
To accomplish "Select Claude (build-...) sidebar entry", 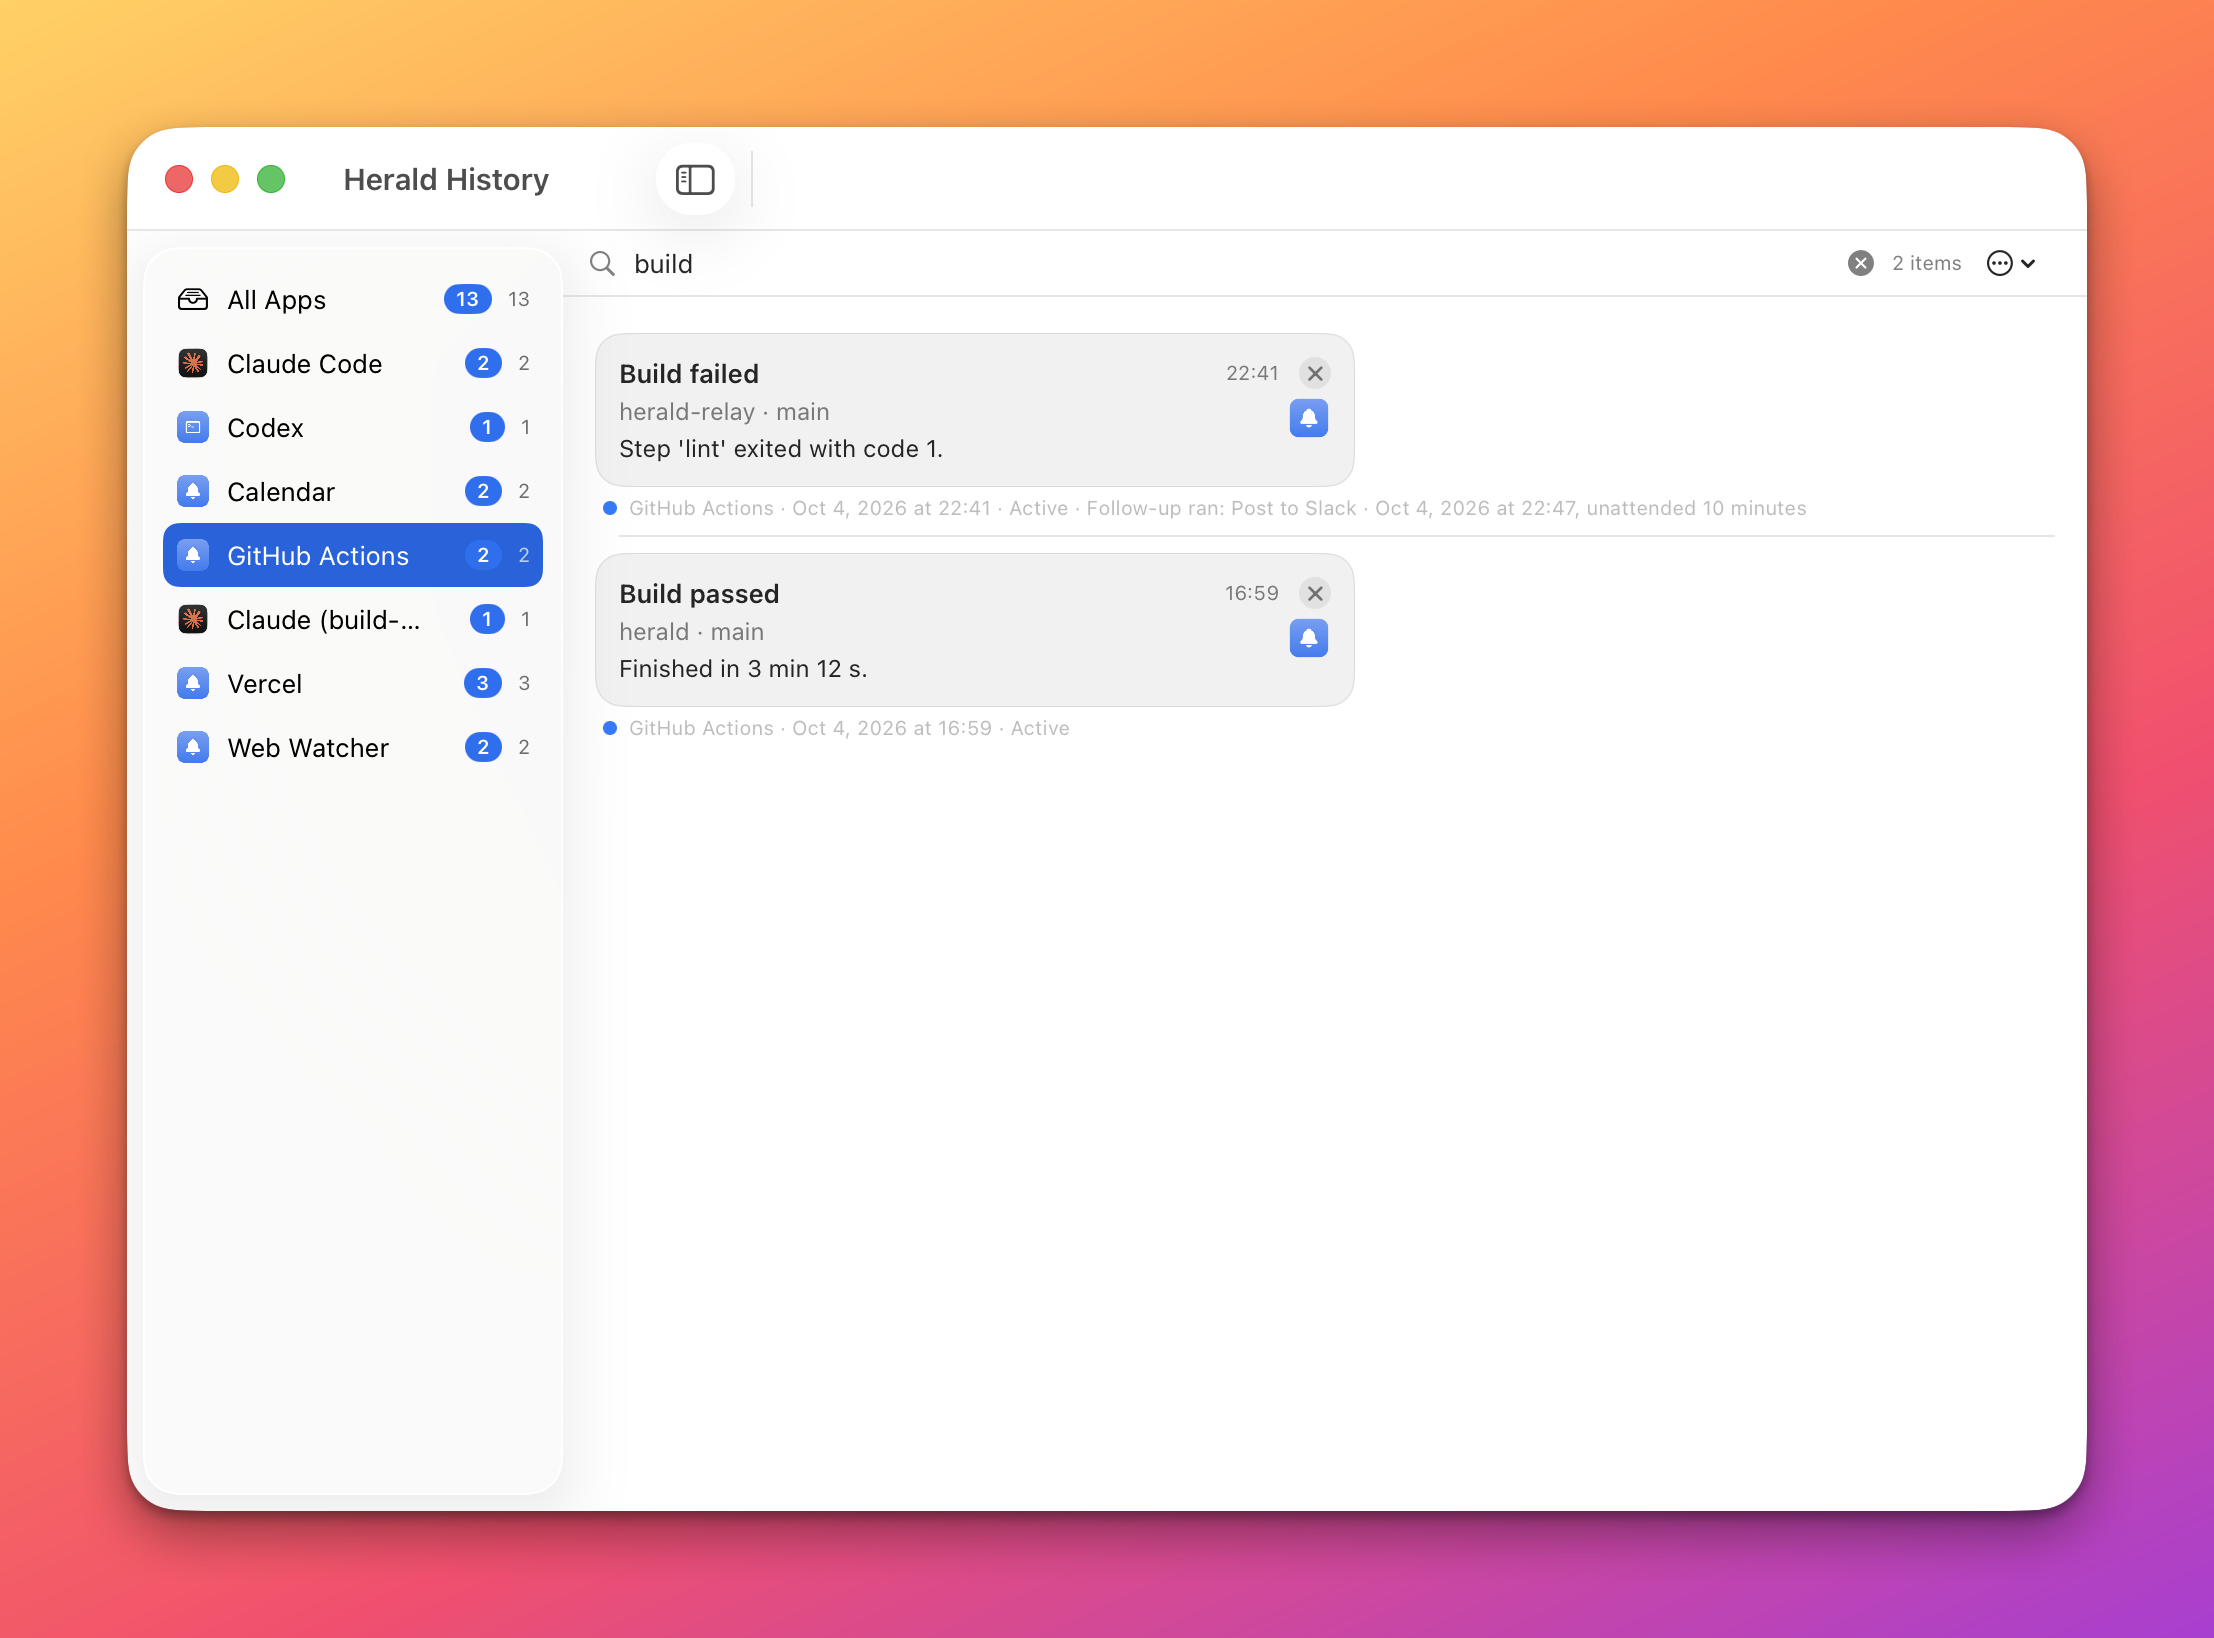I will (x=353, y=620).
